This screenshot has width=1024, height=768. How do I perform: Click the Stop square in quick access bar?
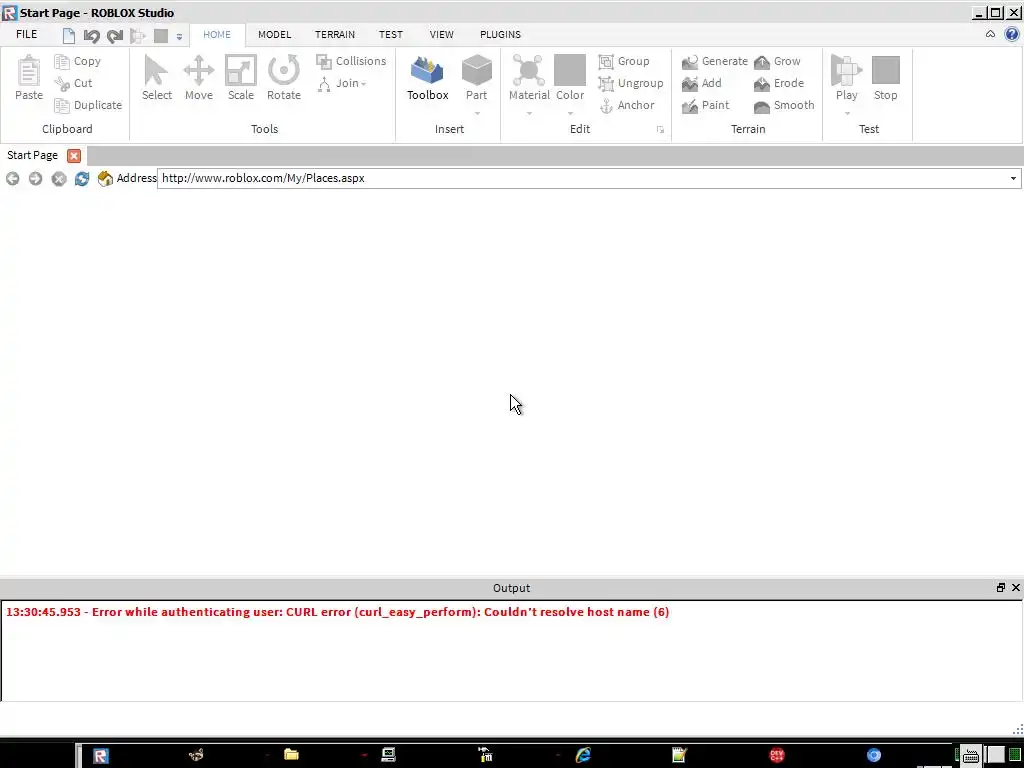(x=161, y=36)
